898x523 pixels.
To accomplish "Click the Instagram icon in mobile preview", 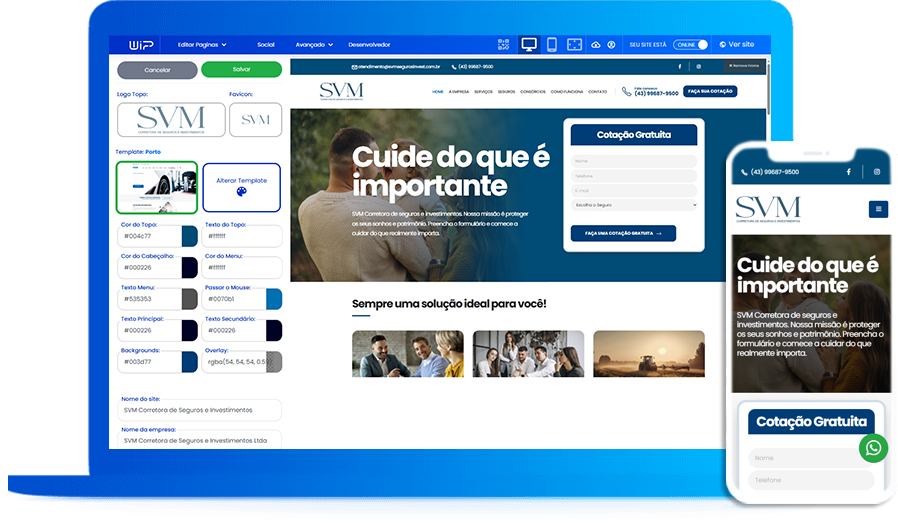I will tap(877, 172).
